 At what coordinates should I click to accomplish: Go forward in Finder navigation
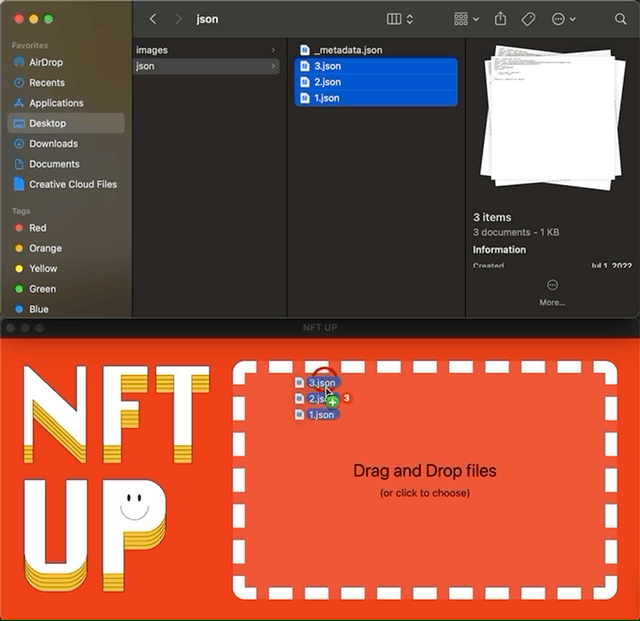[x=178, y=19]
